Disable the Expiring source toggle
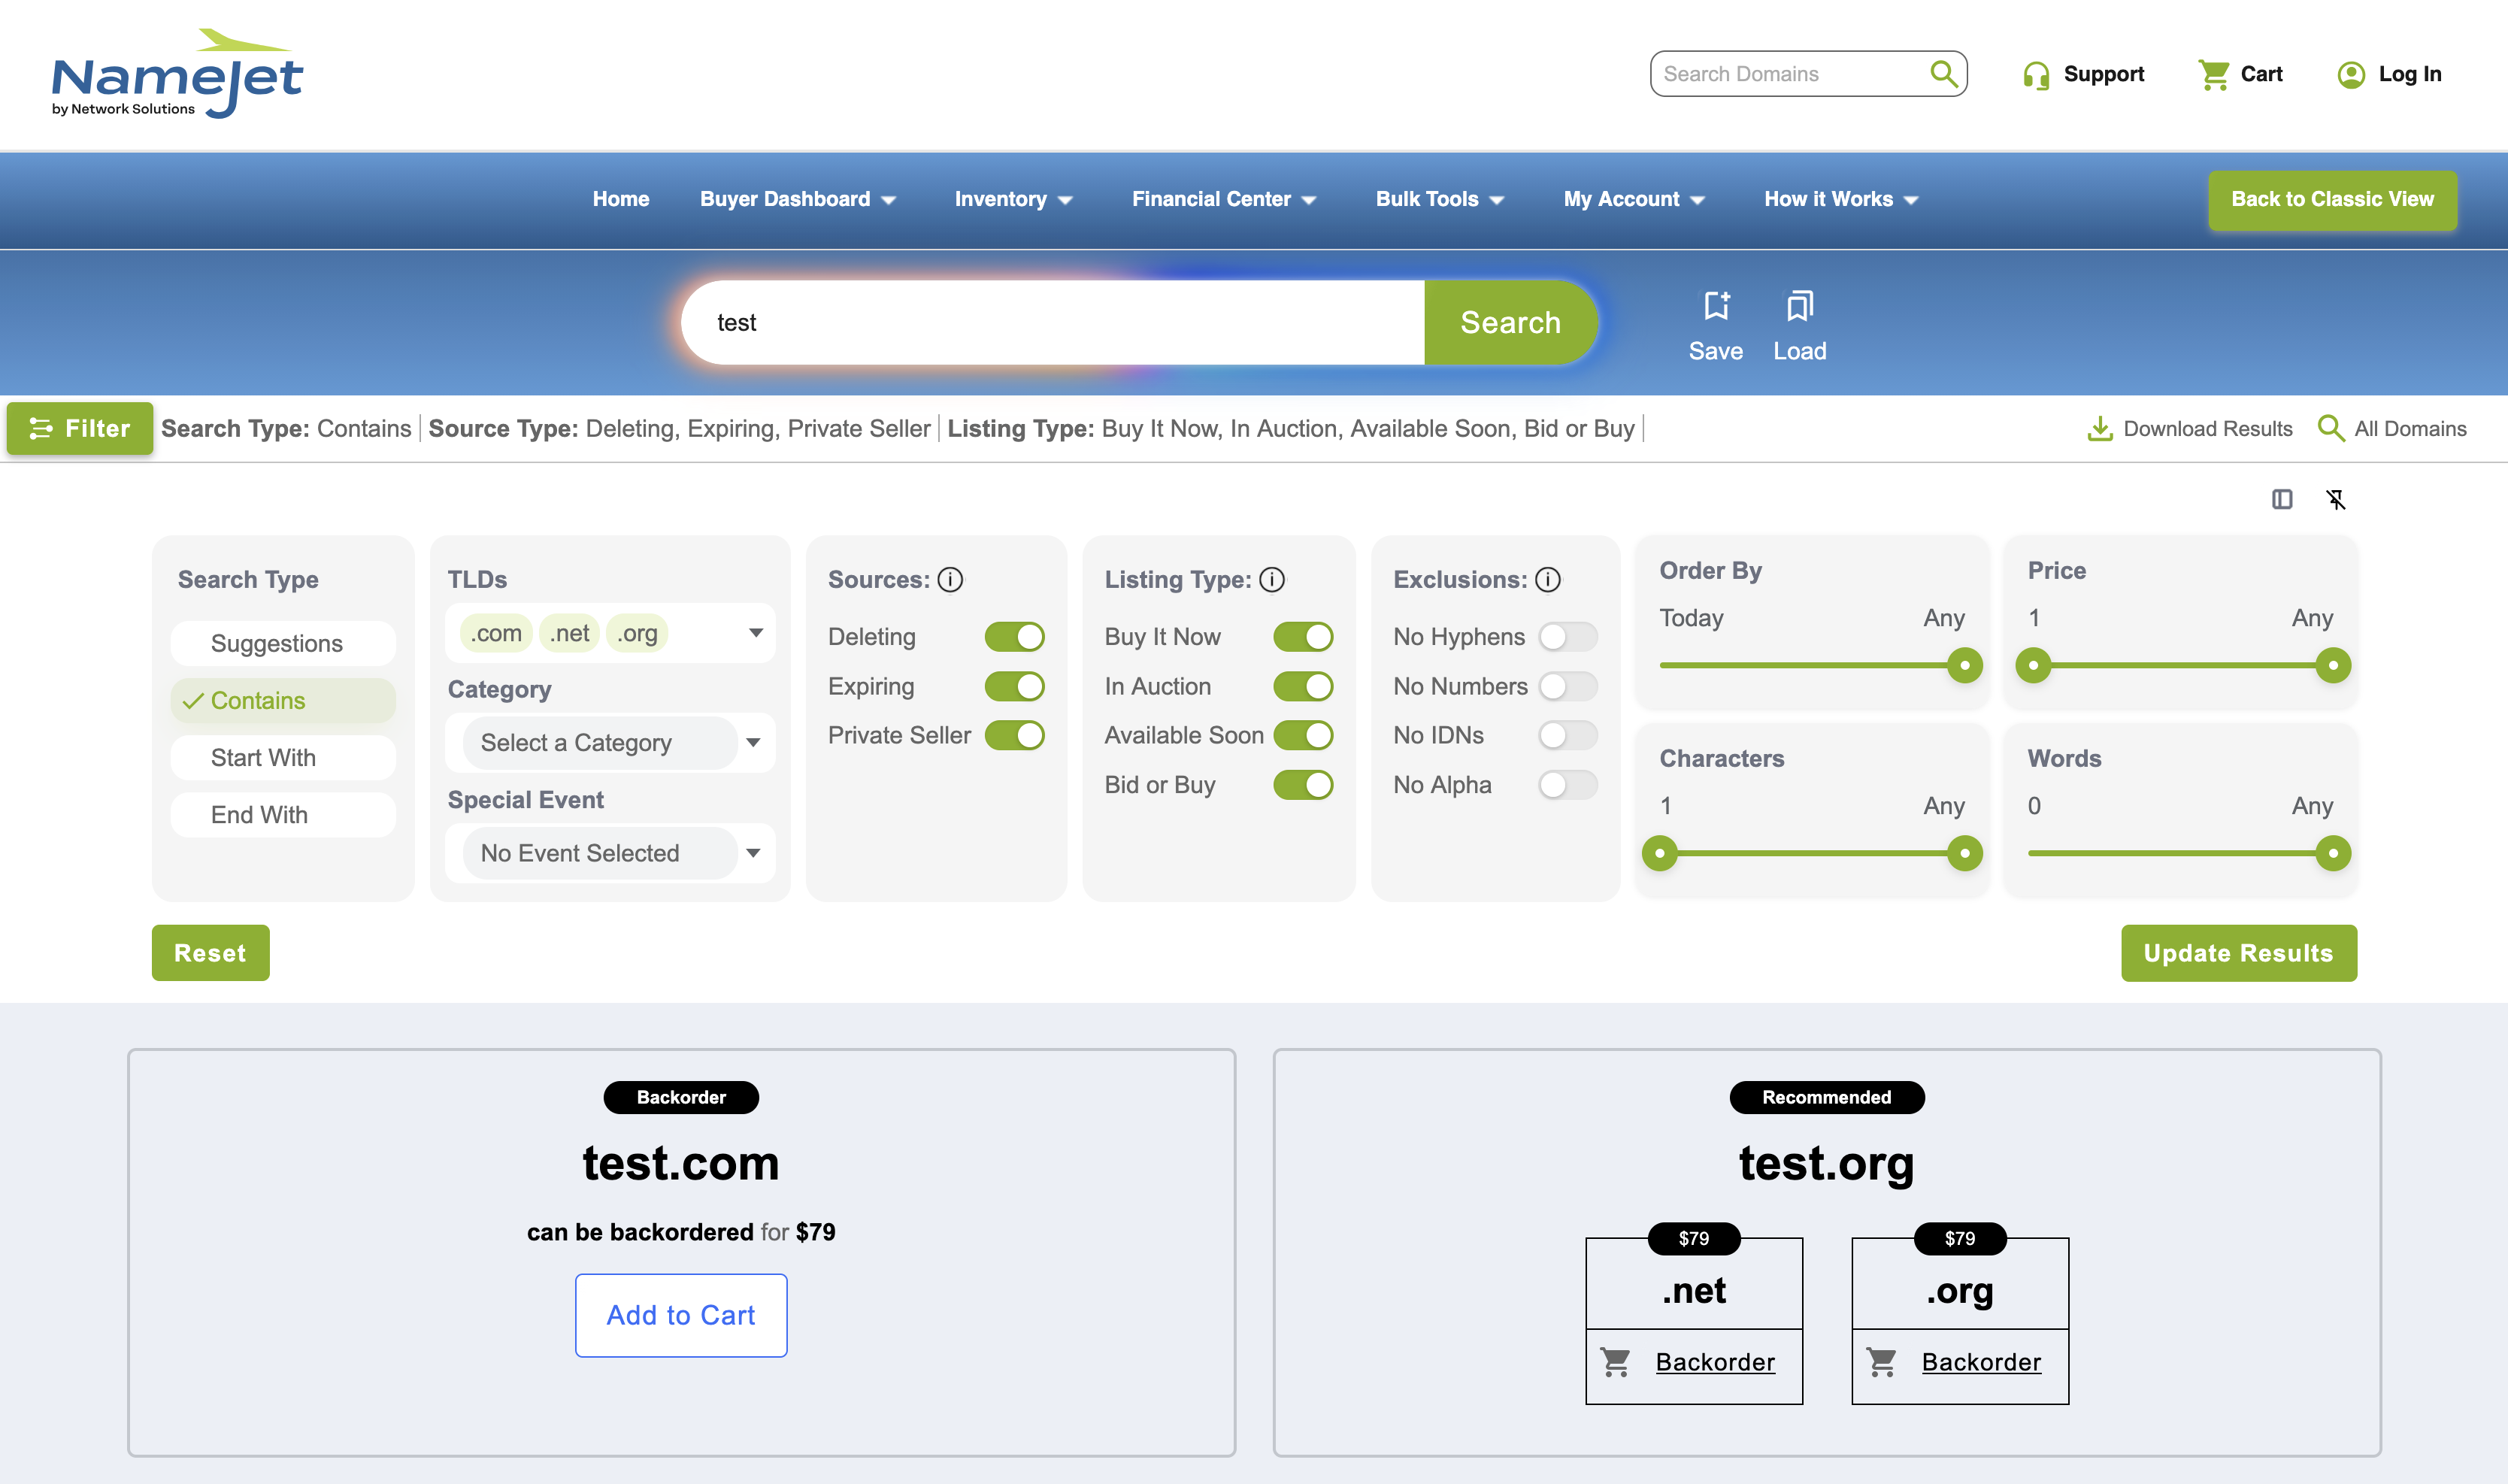Screen dimensions: 2508x1484 pos(1014,686)
